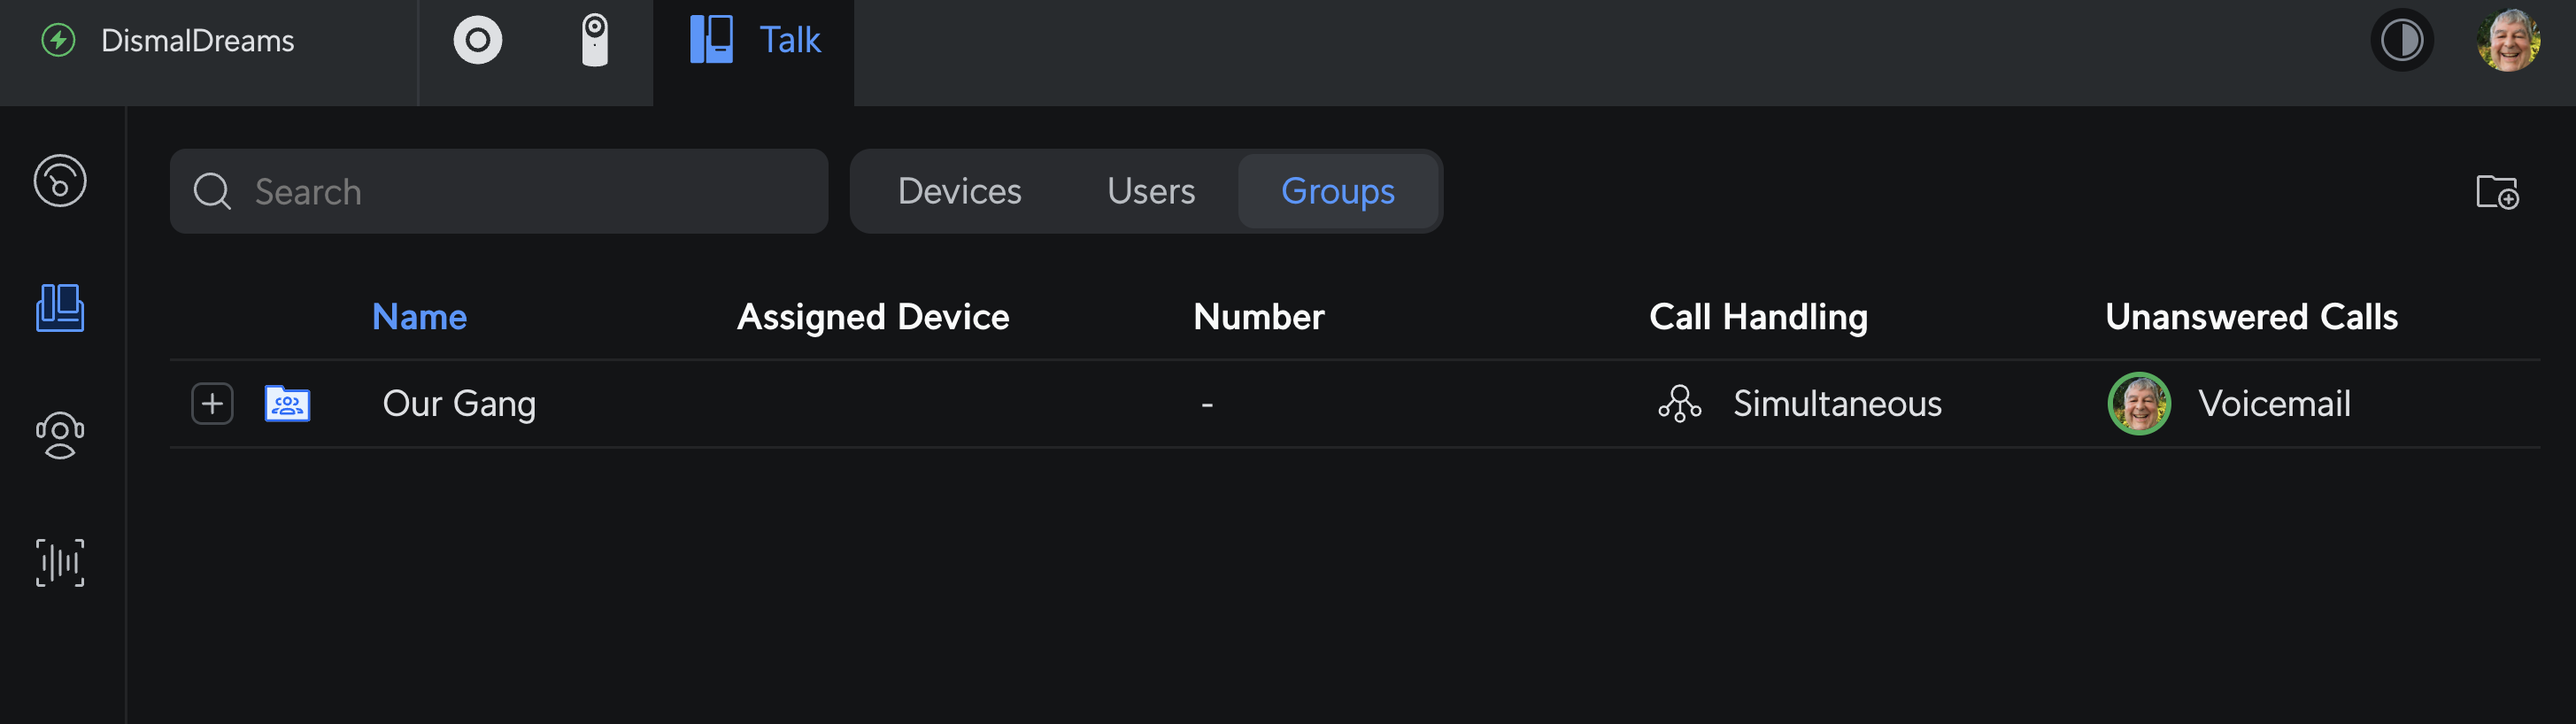Click the Simultaneous call handling icon
2576x724 pixels.
tap(1679, 404)
